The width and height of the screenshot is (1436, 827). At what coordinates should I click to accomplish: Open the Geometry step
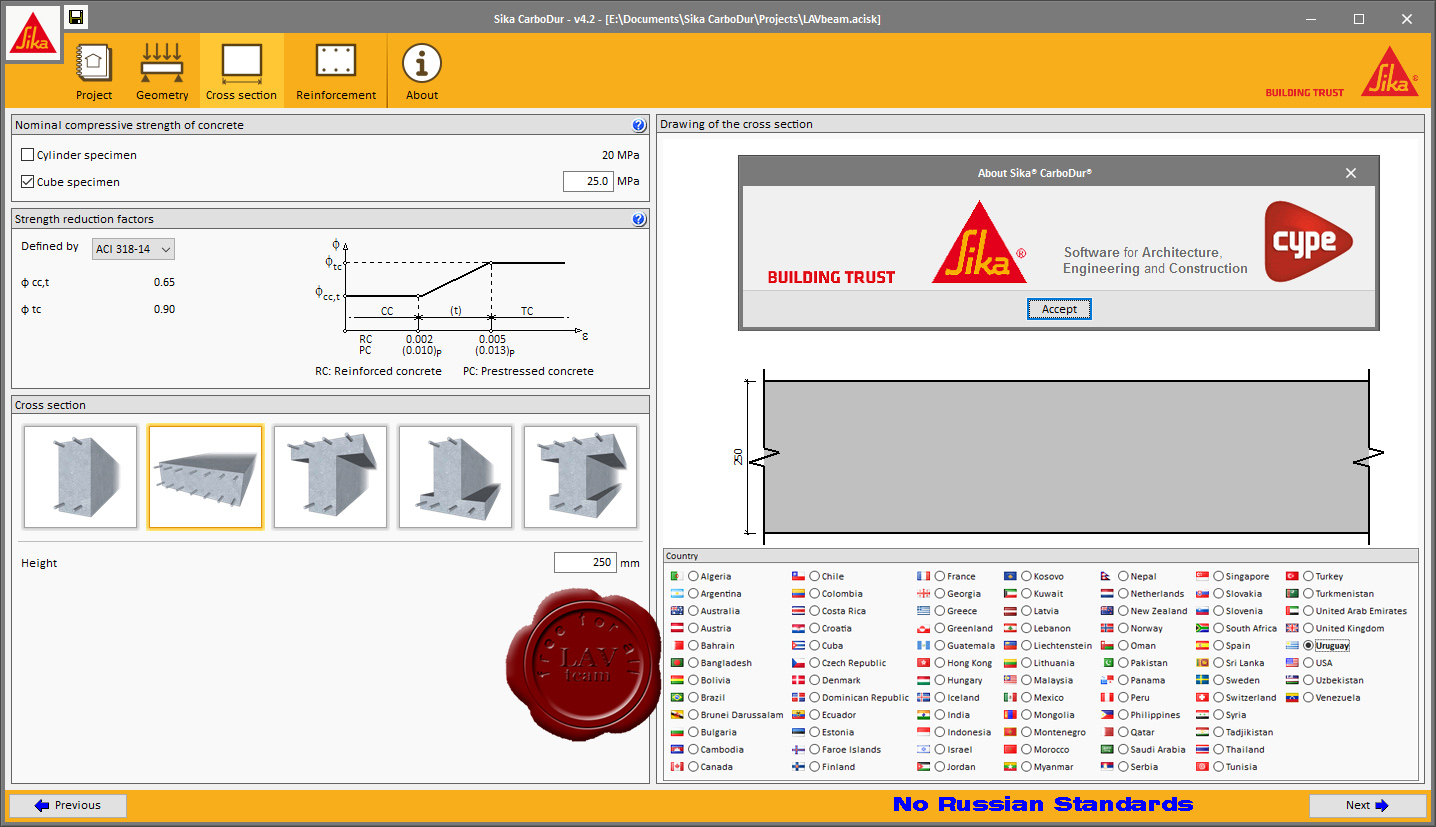[x=162, y=70]
